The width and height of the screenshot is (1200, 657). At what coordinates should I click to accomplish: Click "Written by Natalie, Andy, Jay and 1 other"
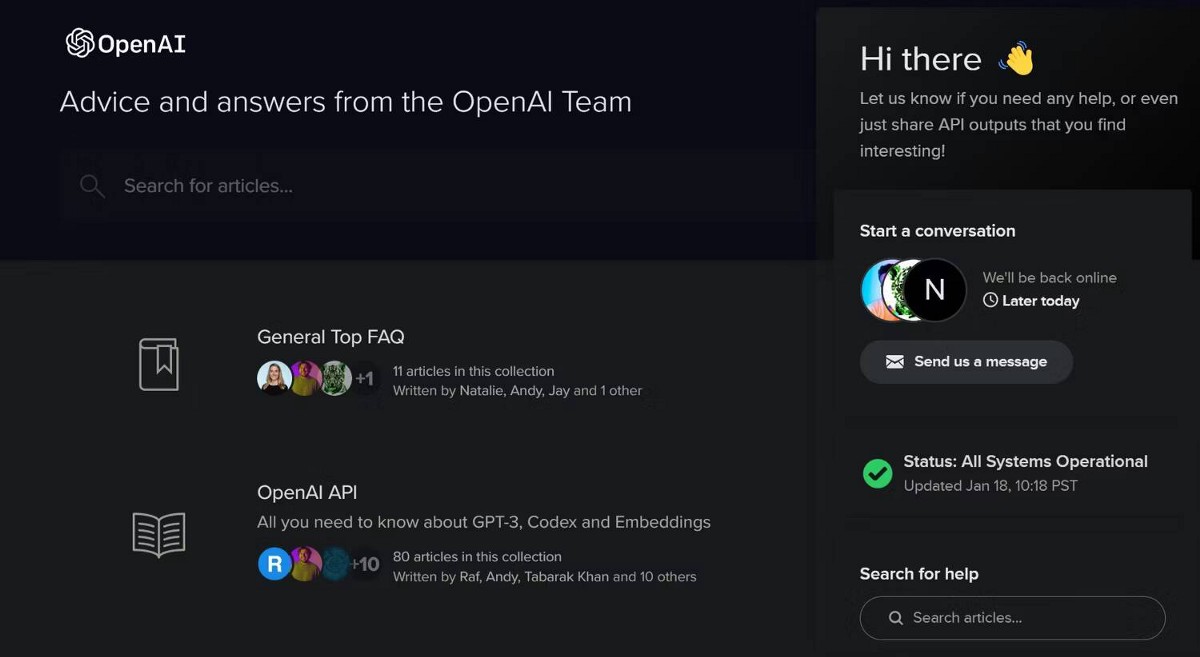point(518,390)
